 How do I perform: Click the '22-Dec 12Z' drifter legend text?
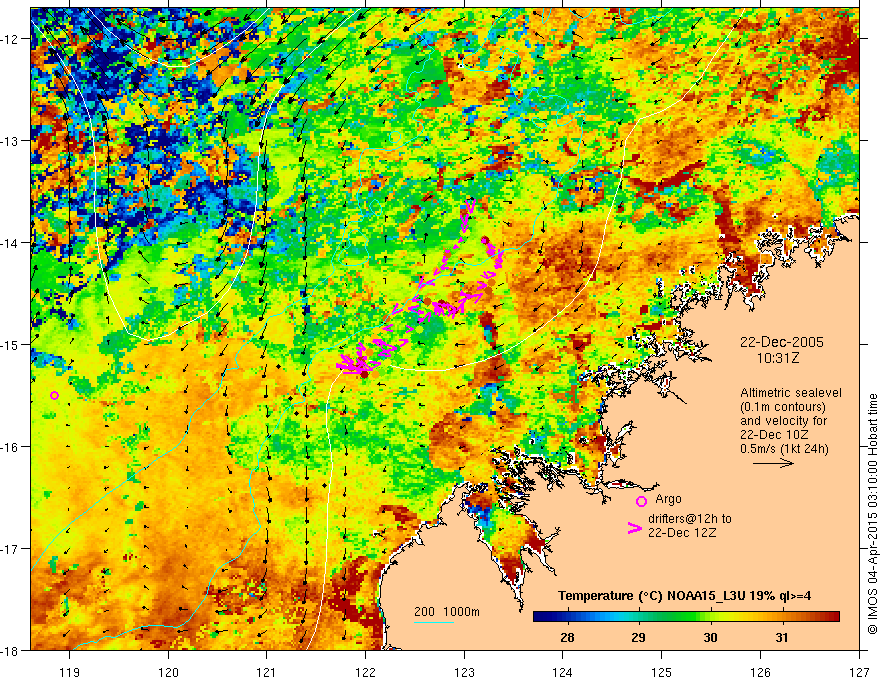(682, 533)
